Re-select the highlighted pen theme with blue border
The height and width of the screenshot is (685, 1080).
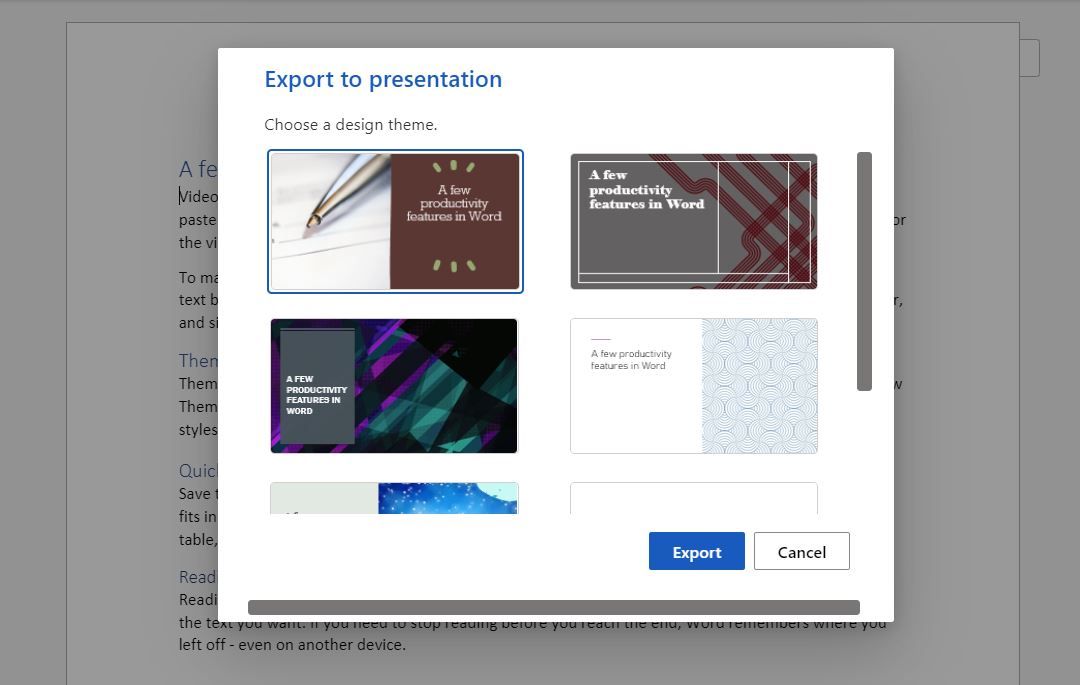[394, 221]
